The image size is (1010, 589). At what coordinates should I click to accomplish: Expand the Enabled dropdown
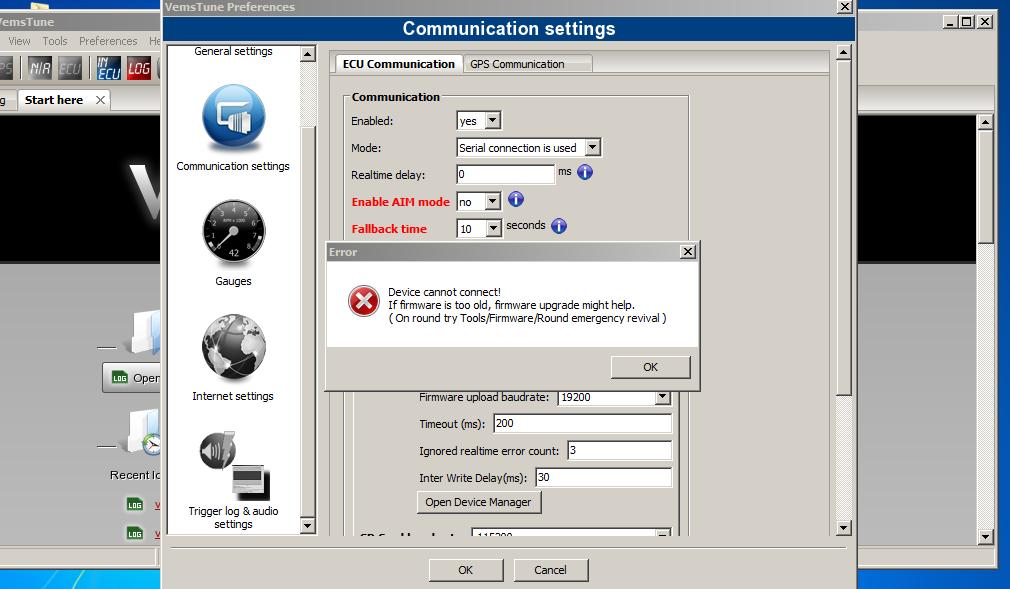pyautogui.click(x=493, y=121)
